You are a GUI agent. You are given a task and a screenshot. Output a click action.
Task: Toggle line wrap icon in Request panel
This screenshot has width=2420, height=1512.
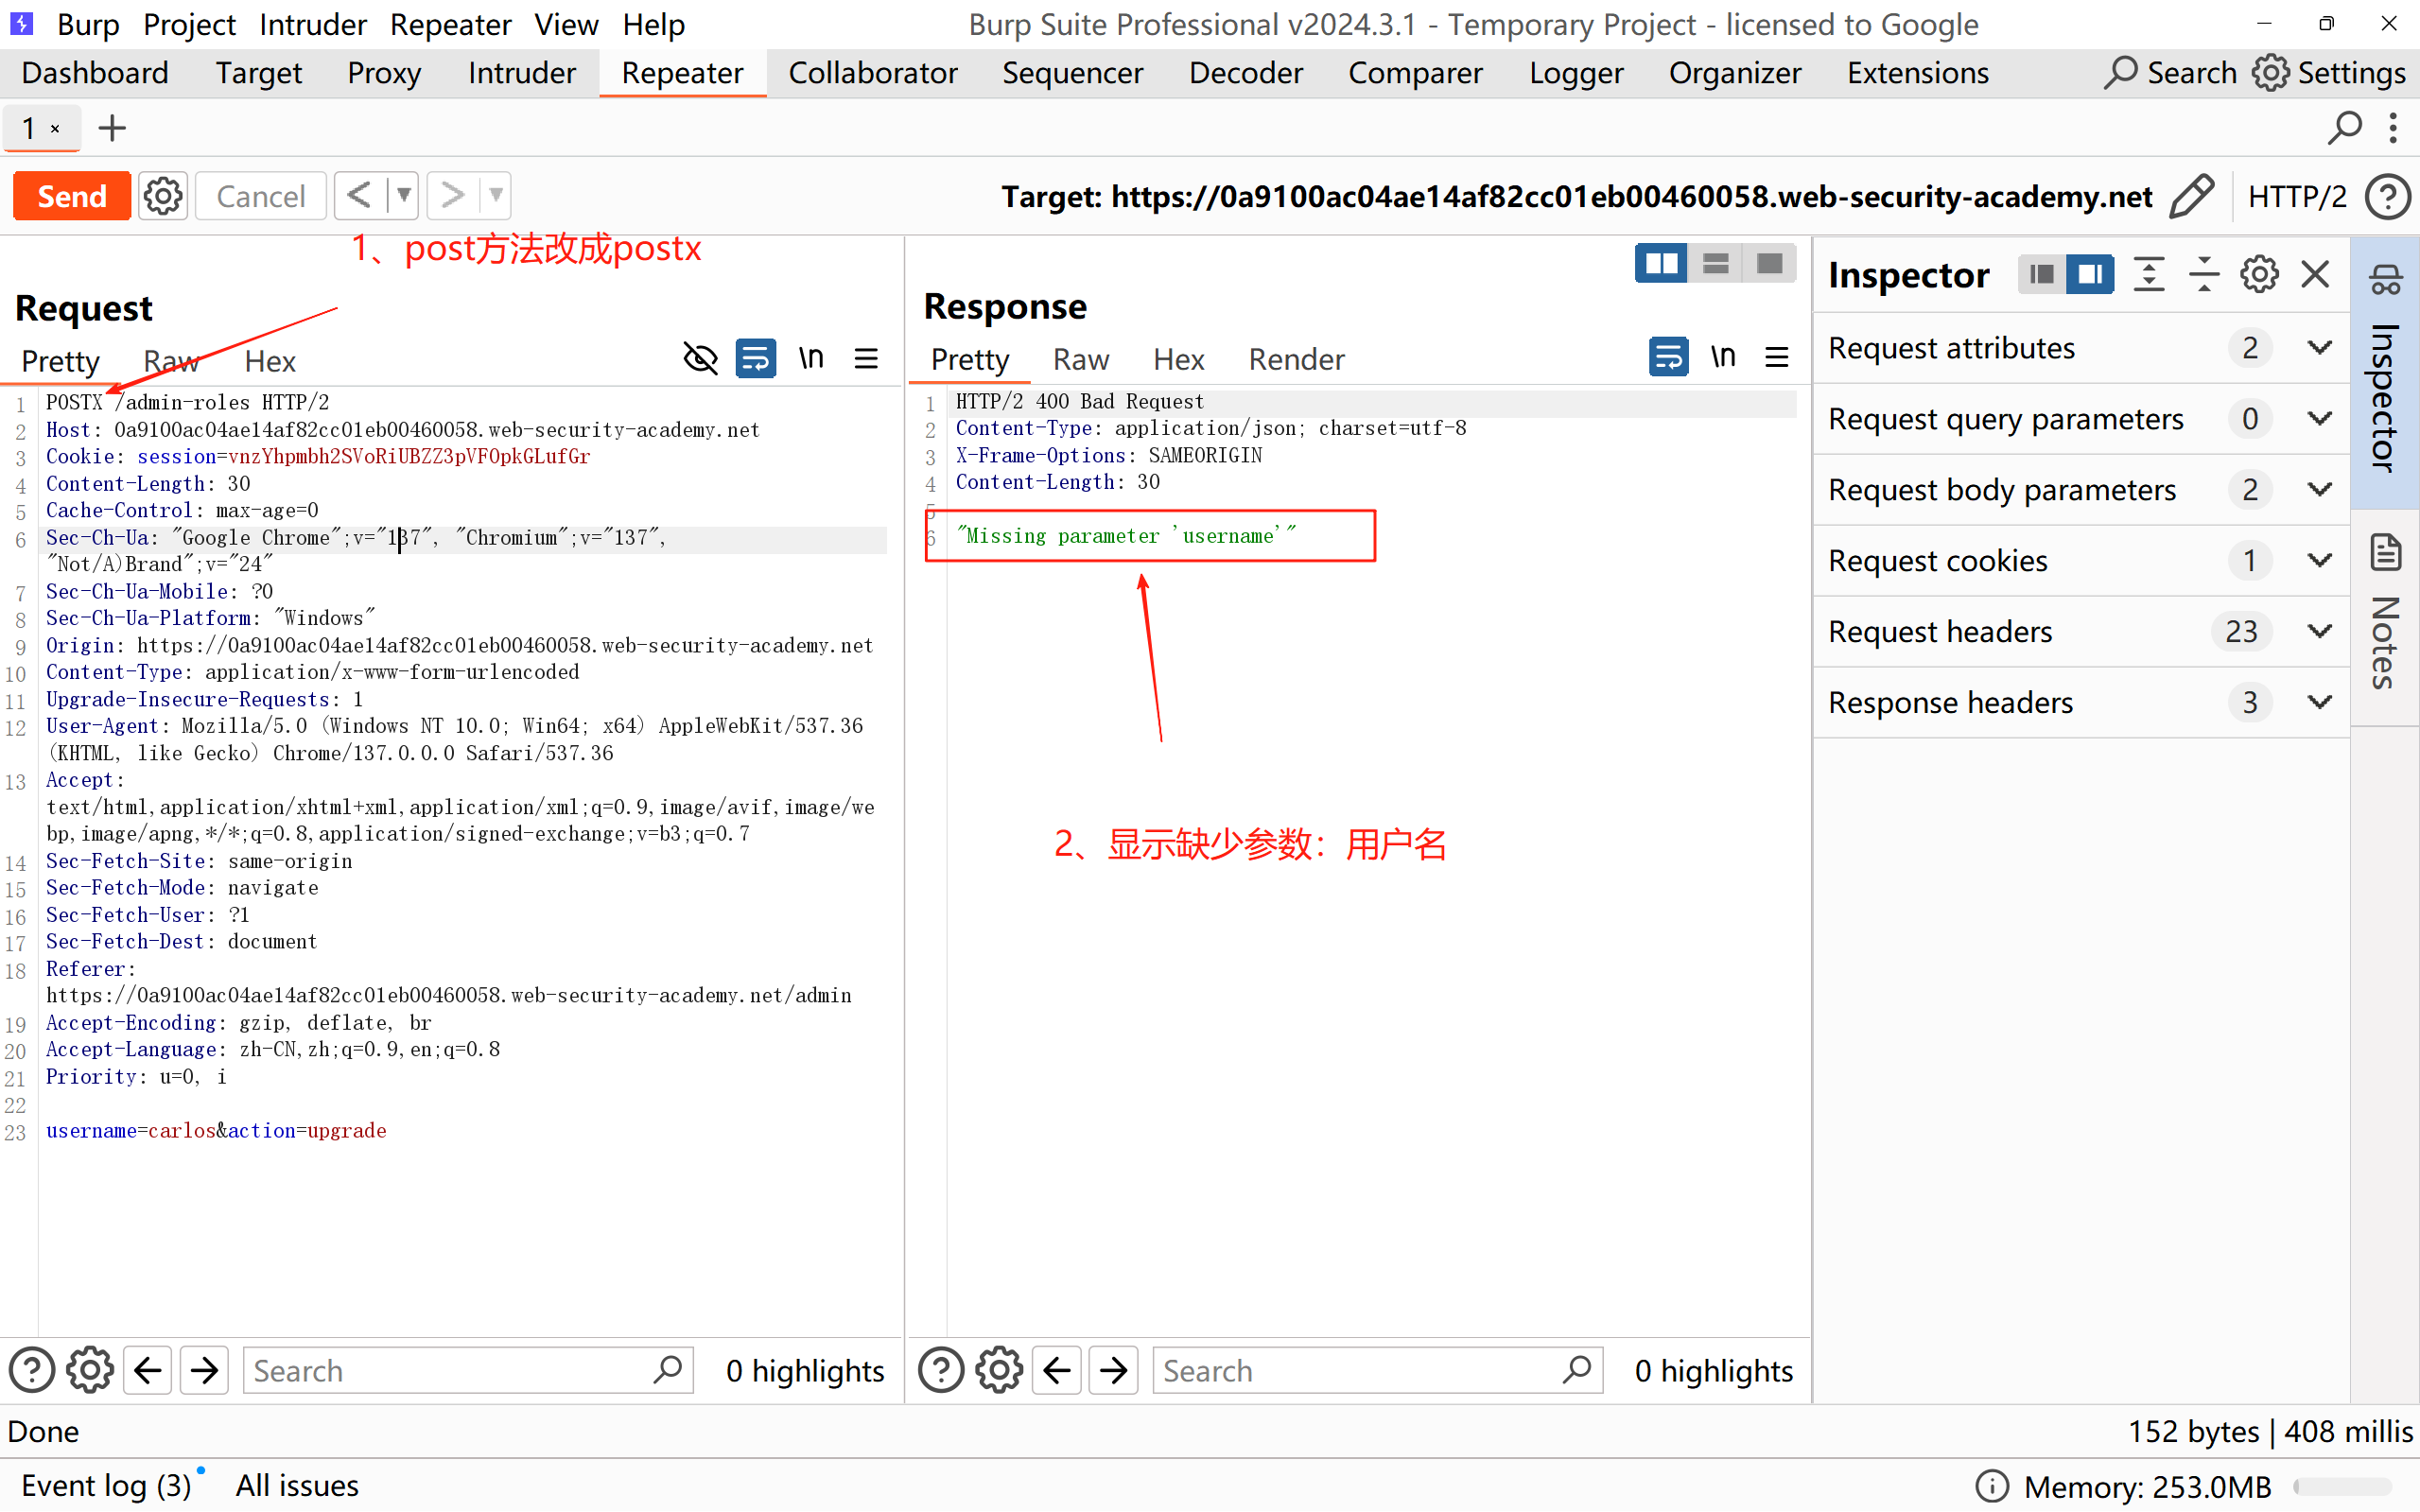(755, 358)
